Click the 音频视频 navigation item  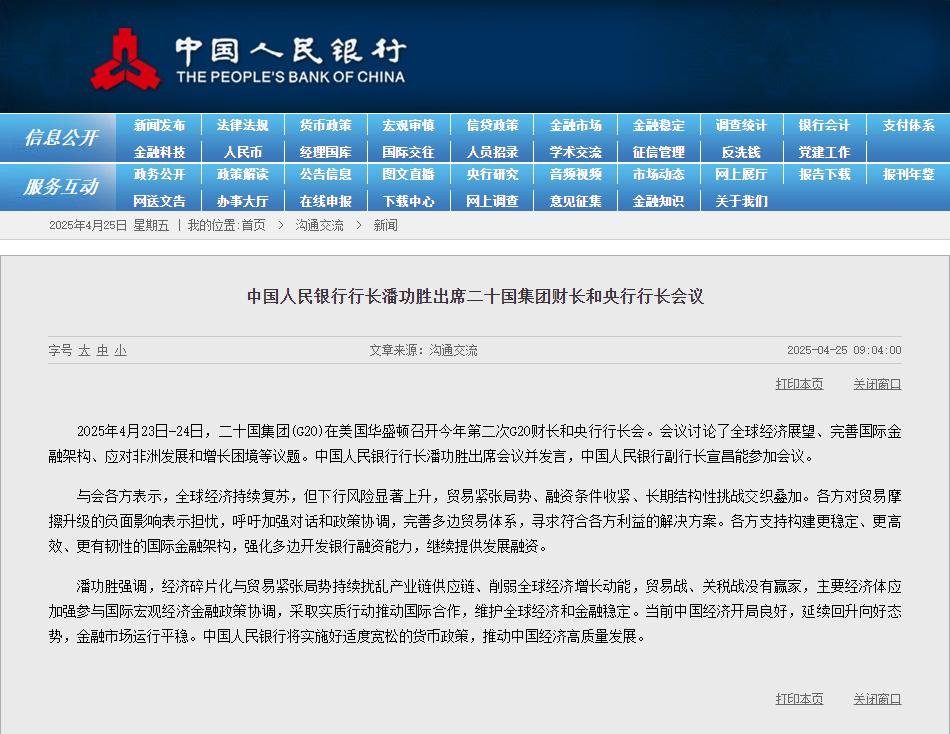(x=575, y=176)
